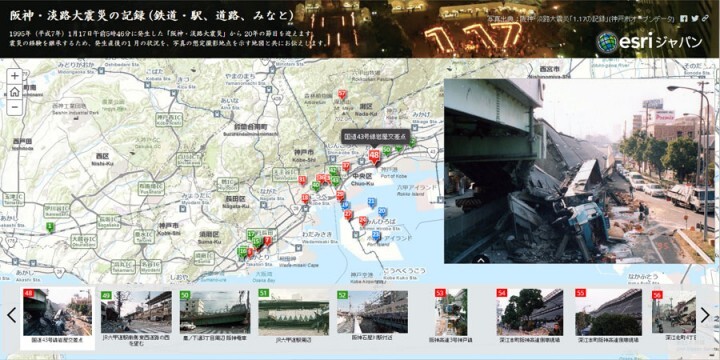Reset map to home extent
Screen dimensions: 720x360
(x=15, y=92)
